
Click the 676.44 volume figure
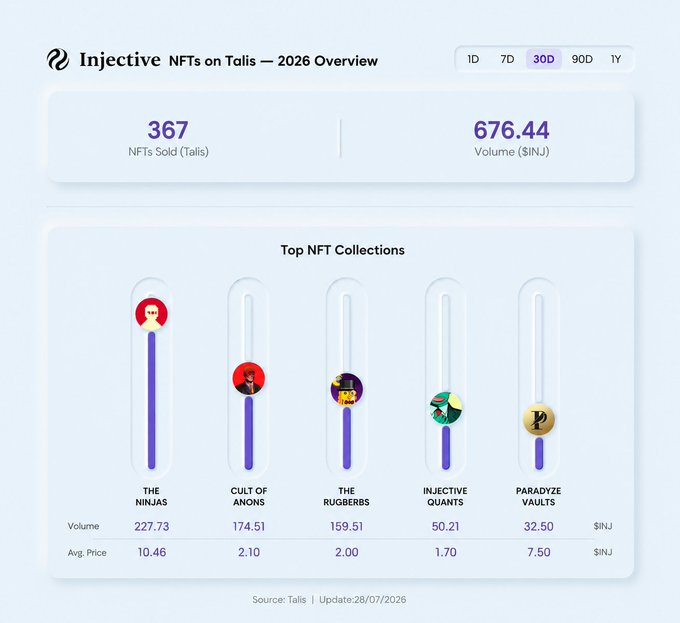511,130
